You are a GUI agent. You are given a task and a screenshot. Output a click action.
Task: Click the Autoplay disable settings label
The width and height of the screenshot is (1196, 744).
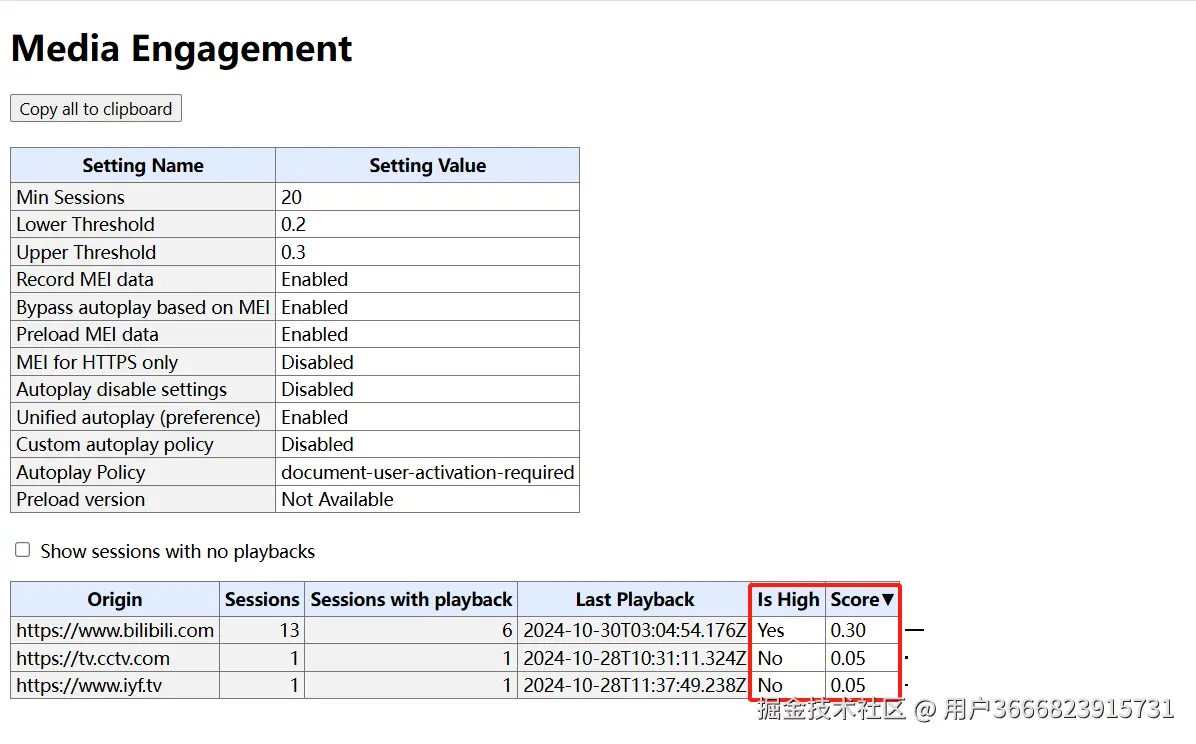(x=143, y=389)
